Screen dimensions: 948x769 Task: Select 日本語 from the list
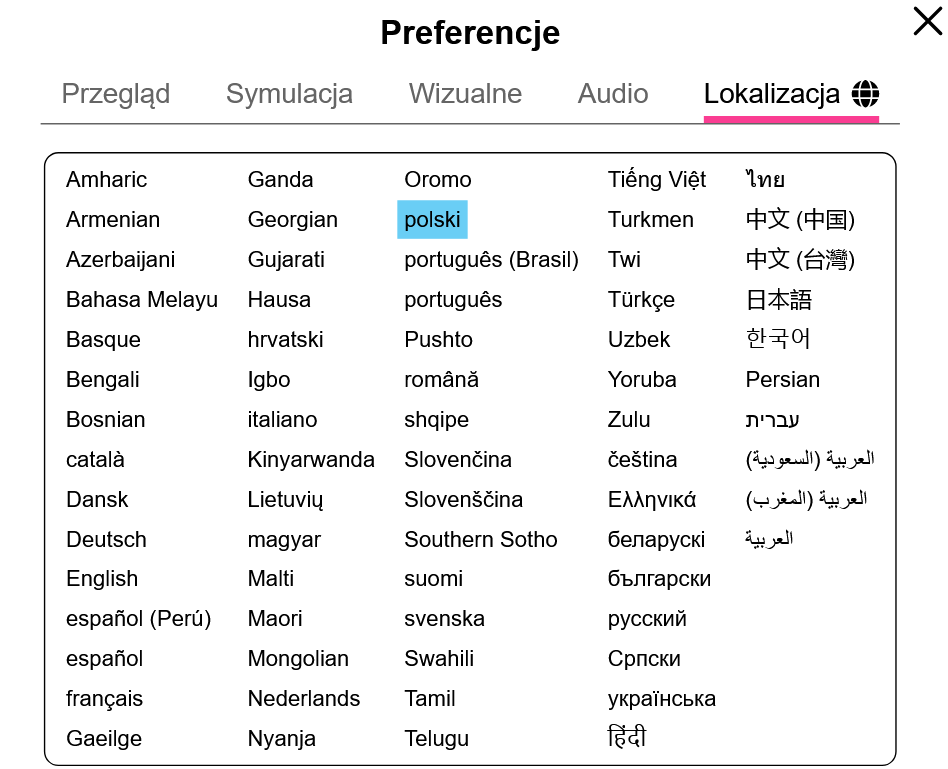778,300
